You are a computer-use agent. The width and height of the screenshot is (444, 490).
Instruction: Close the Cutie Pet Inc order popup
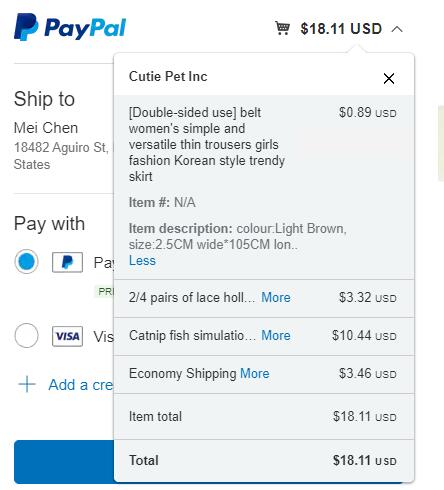point(389,79)
